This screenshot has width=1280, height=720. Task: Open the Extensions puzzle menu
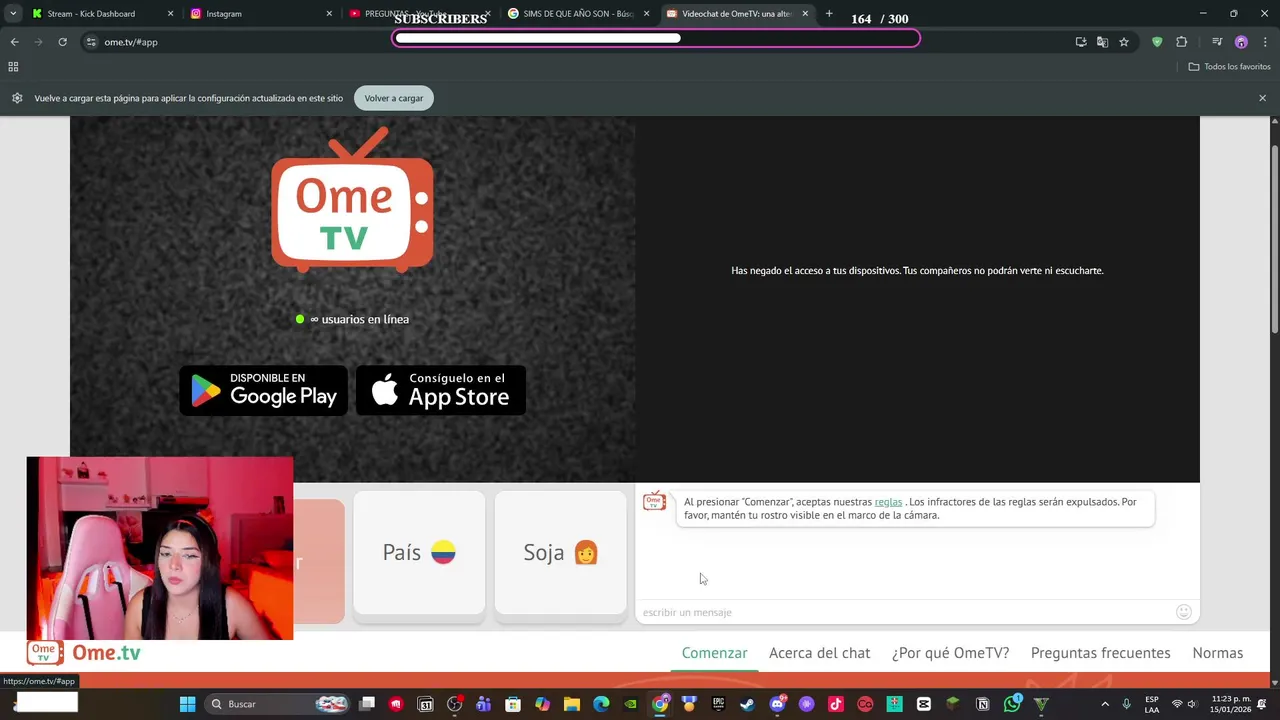click(1182, 42)
